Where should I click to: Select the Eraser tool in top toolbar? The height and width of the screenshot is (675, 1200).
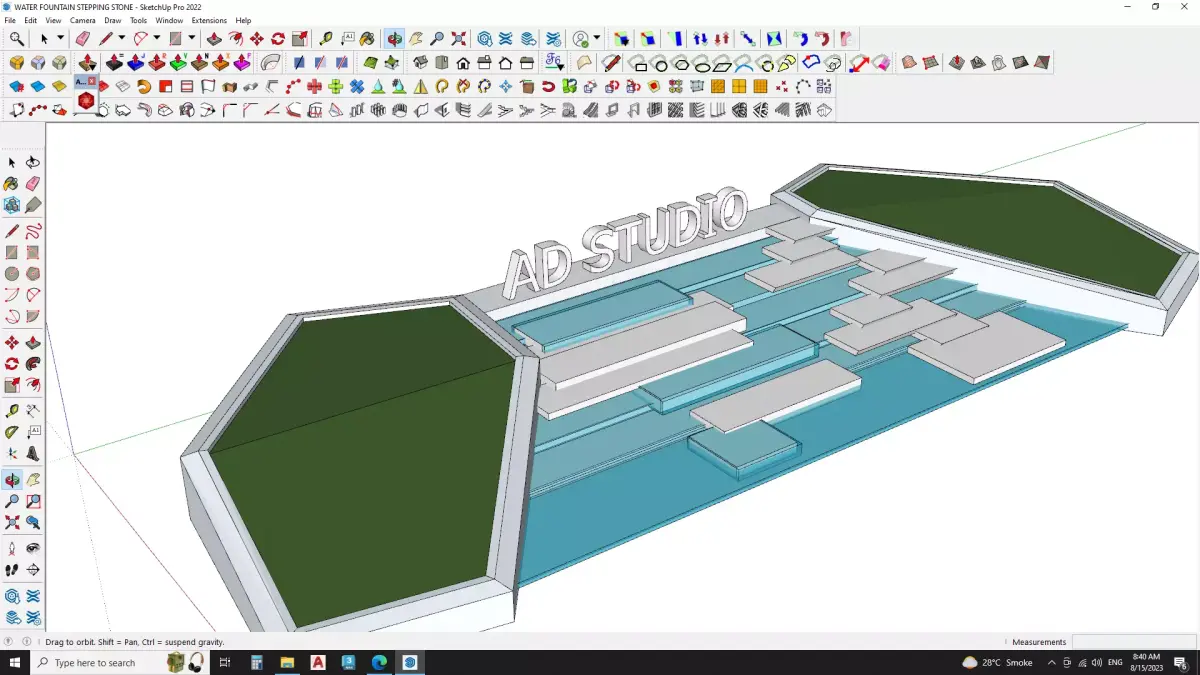click(x=83, y=39)
